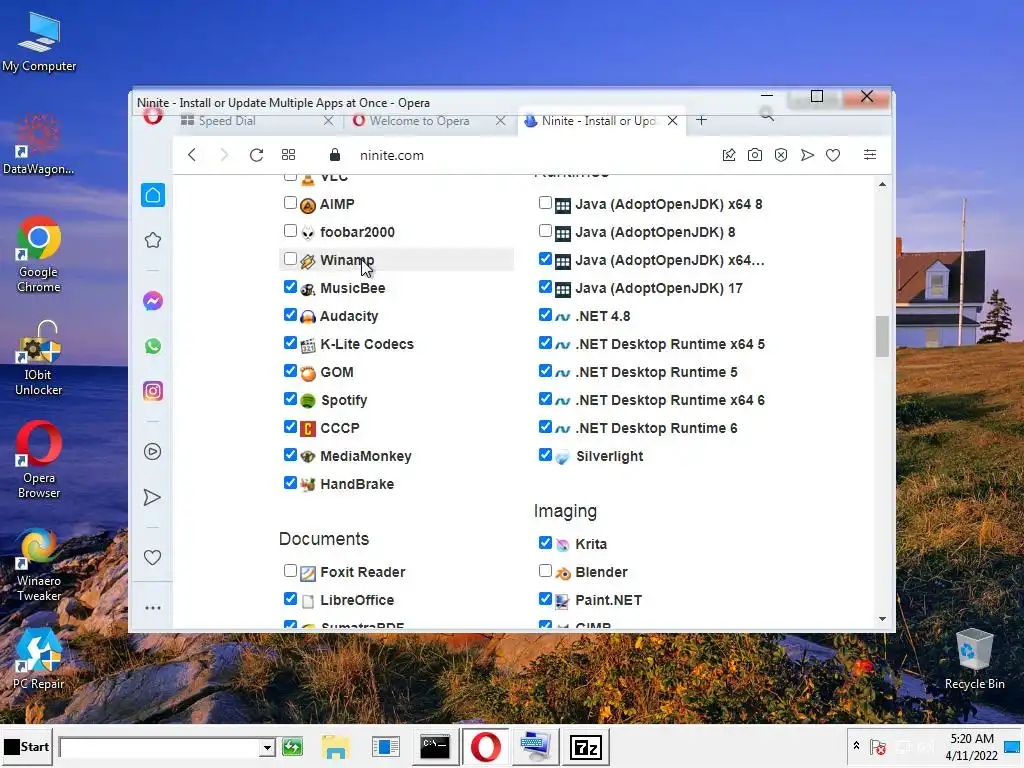Image resolution: width=1024 pixels, height=768 pixels.
Task: Uncheck the Spotify checkbox
Action: pos(291,399)
